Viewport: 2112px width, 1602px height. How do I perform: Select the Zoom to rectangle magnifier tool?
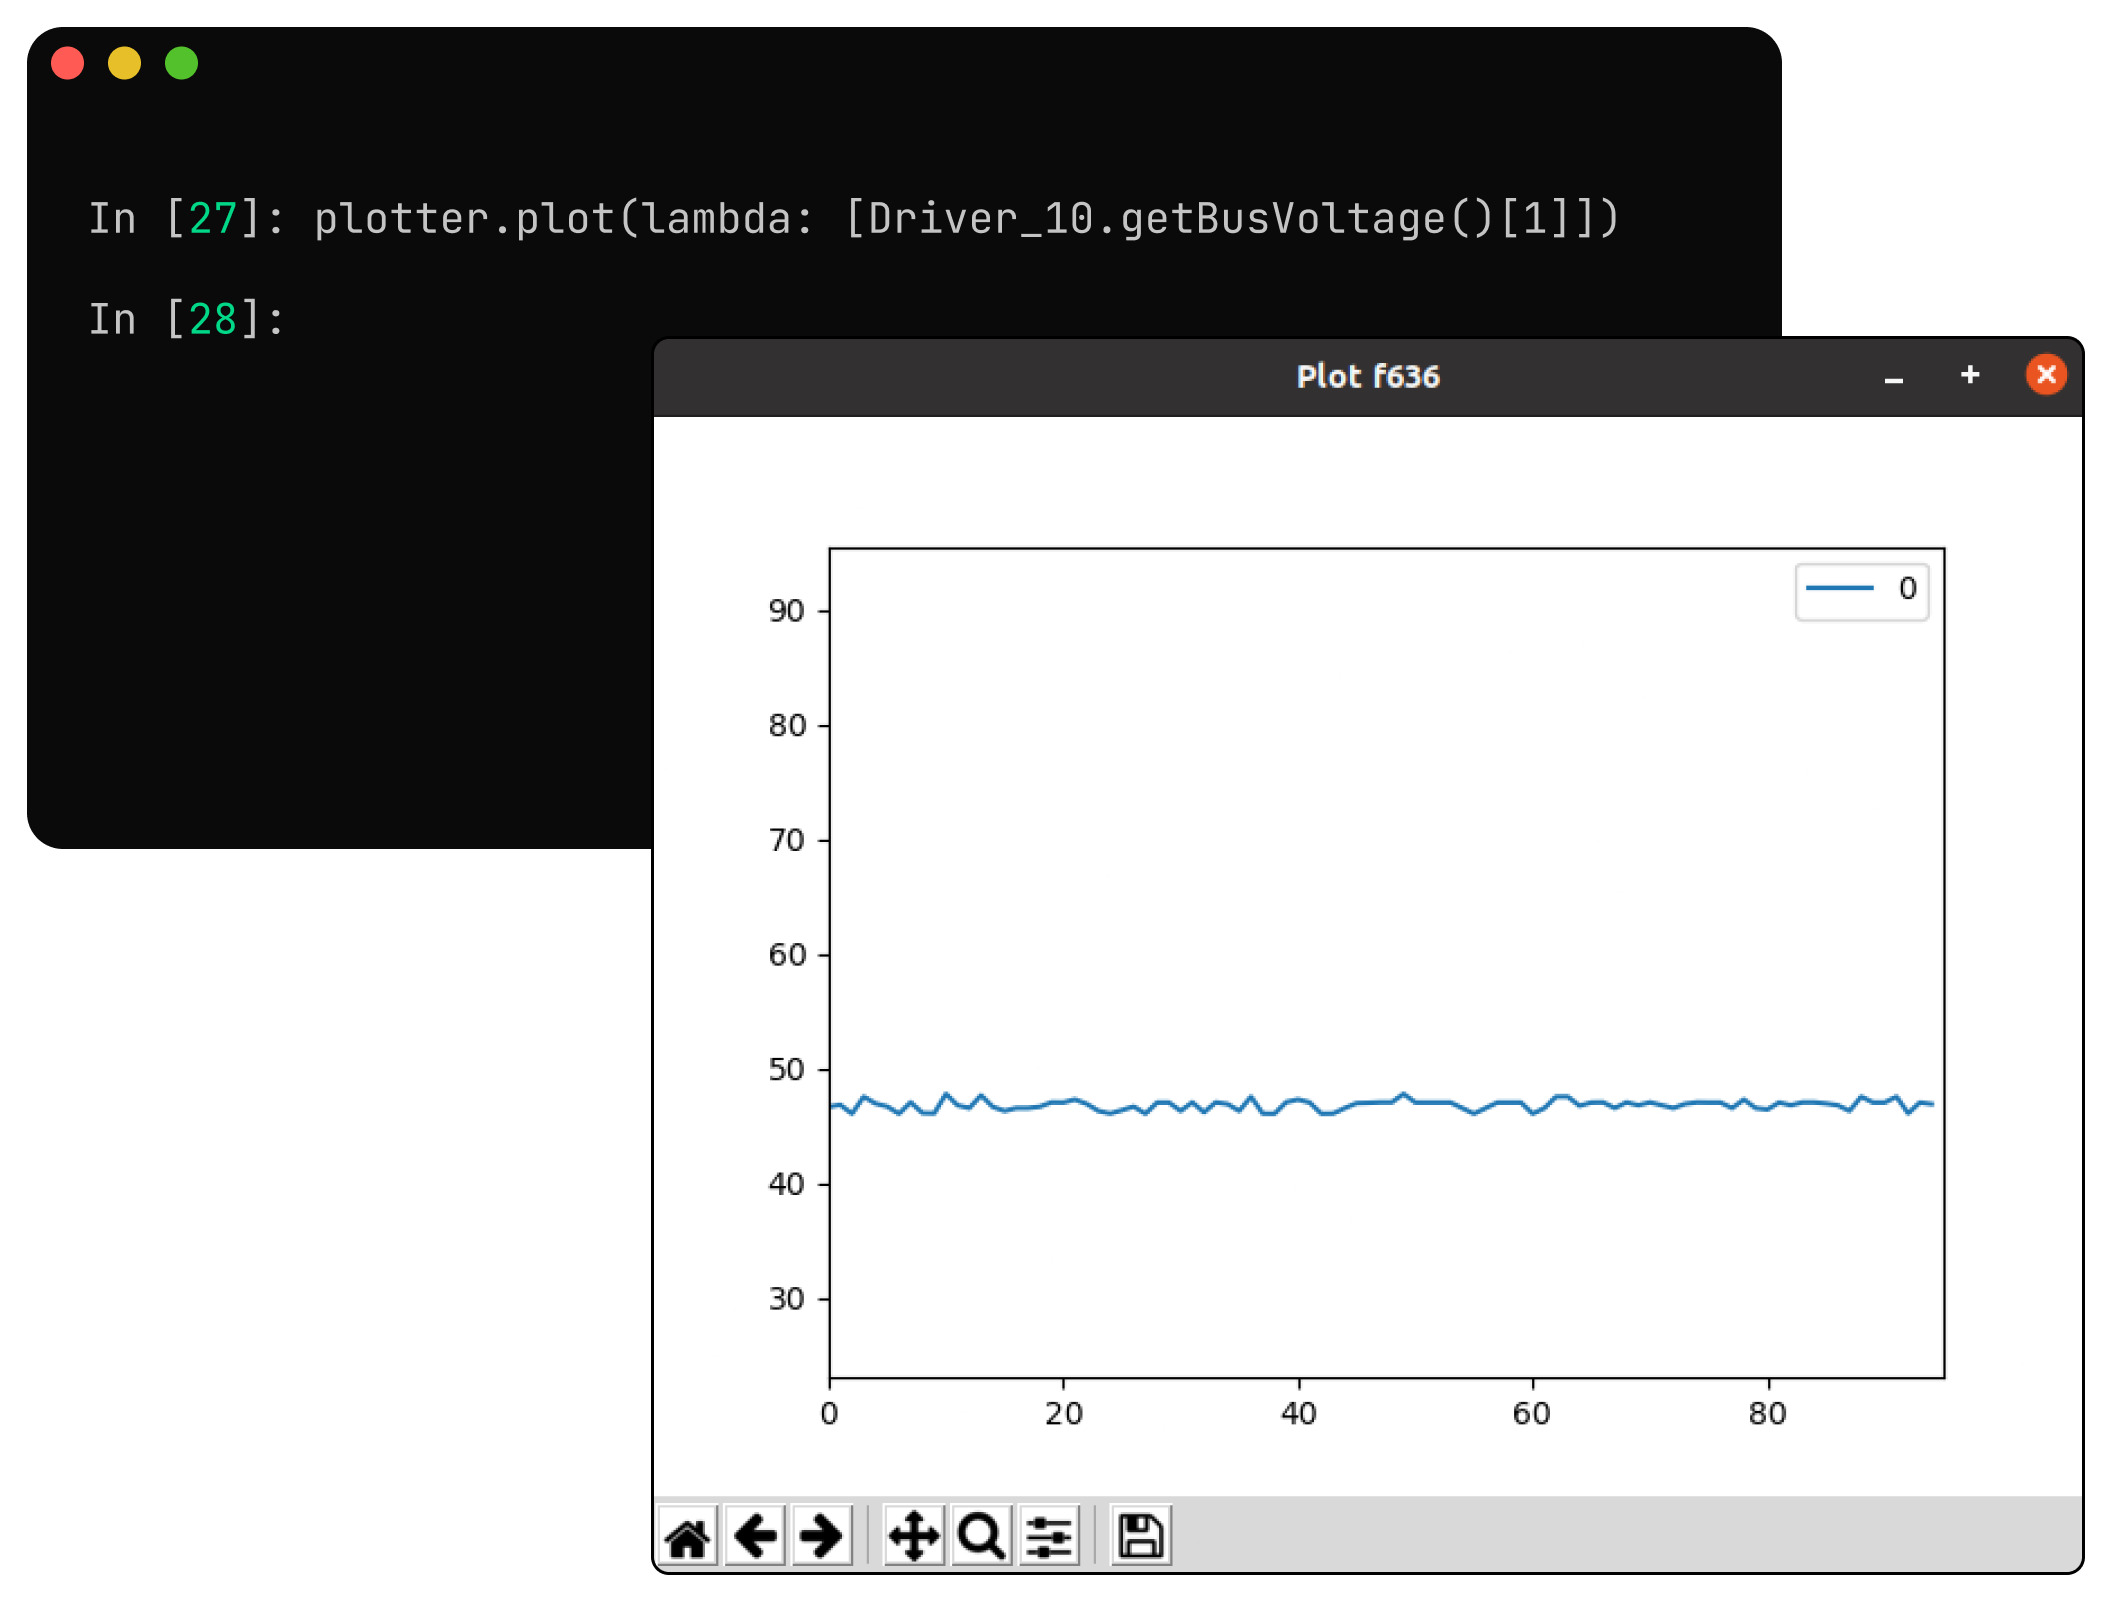point(981,1536)
